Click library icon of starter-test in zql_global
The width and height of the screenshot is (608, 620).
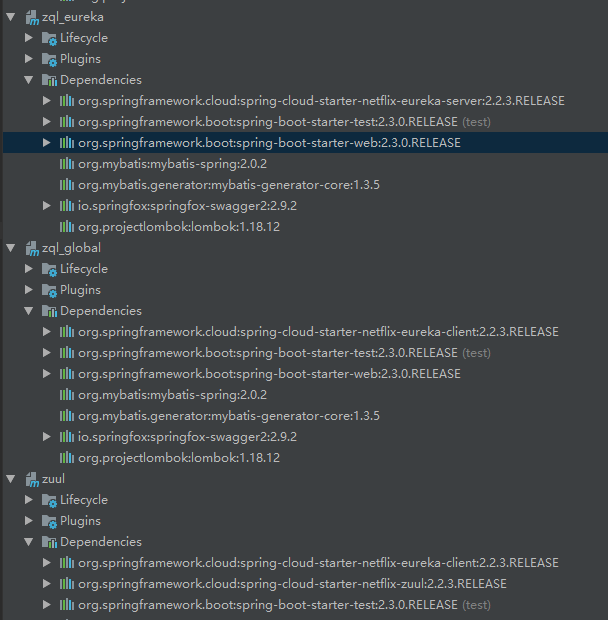(67, 353)
